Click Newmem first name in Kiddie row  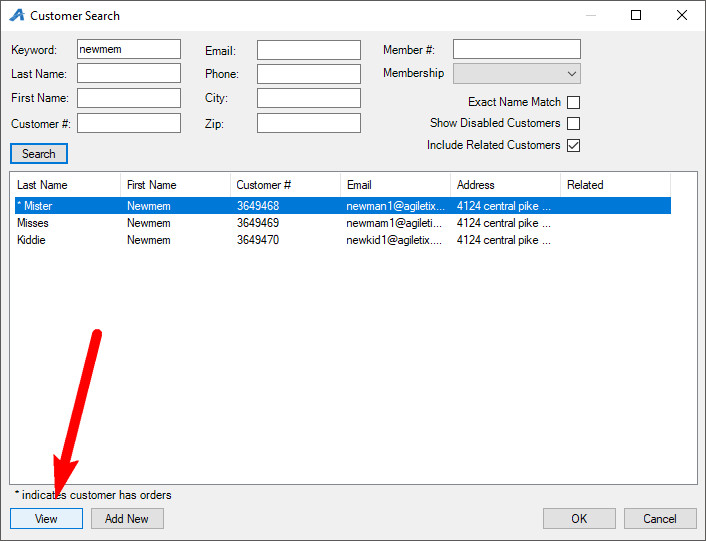[149, 240]
